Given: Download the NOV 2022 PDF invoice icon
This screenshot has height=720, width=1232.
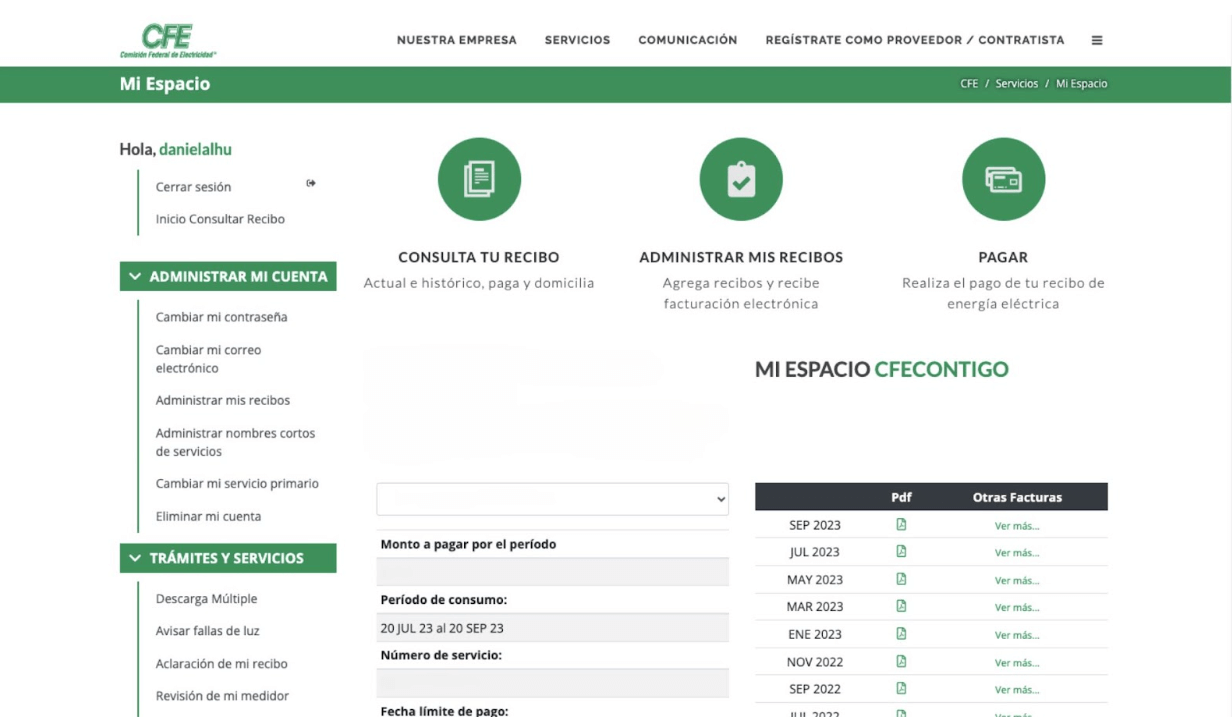Looking at the screenshot, I should [902, 661].
